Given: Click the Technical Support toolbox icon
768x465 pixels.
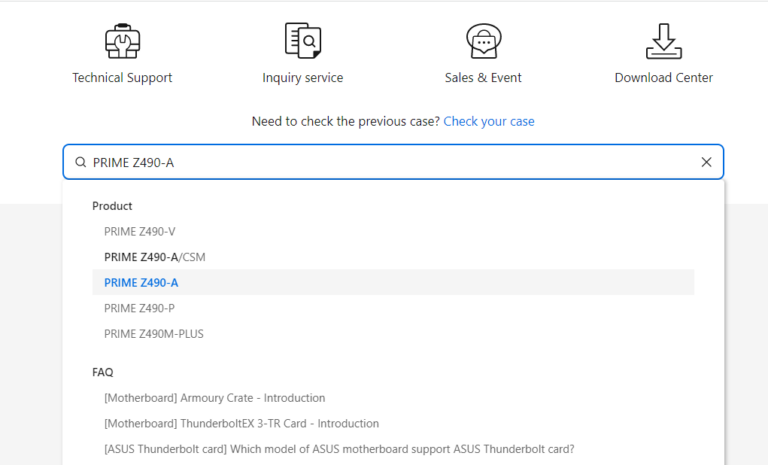Looking at the screenshot, I should click(x=122, y=41).
